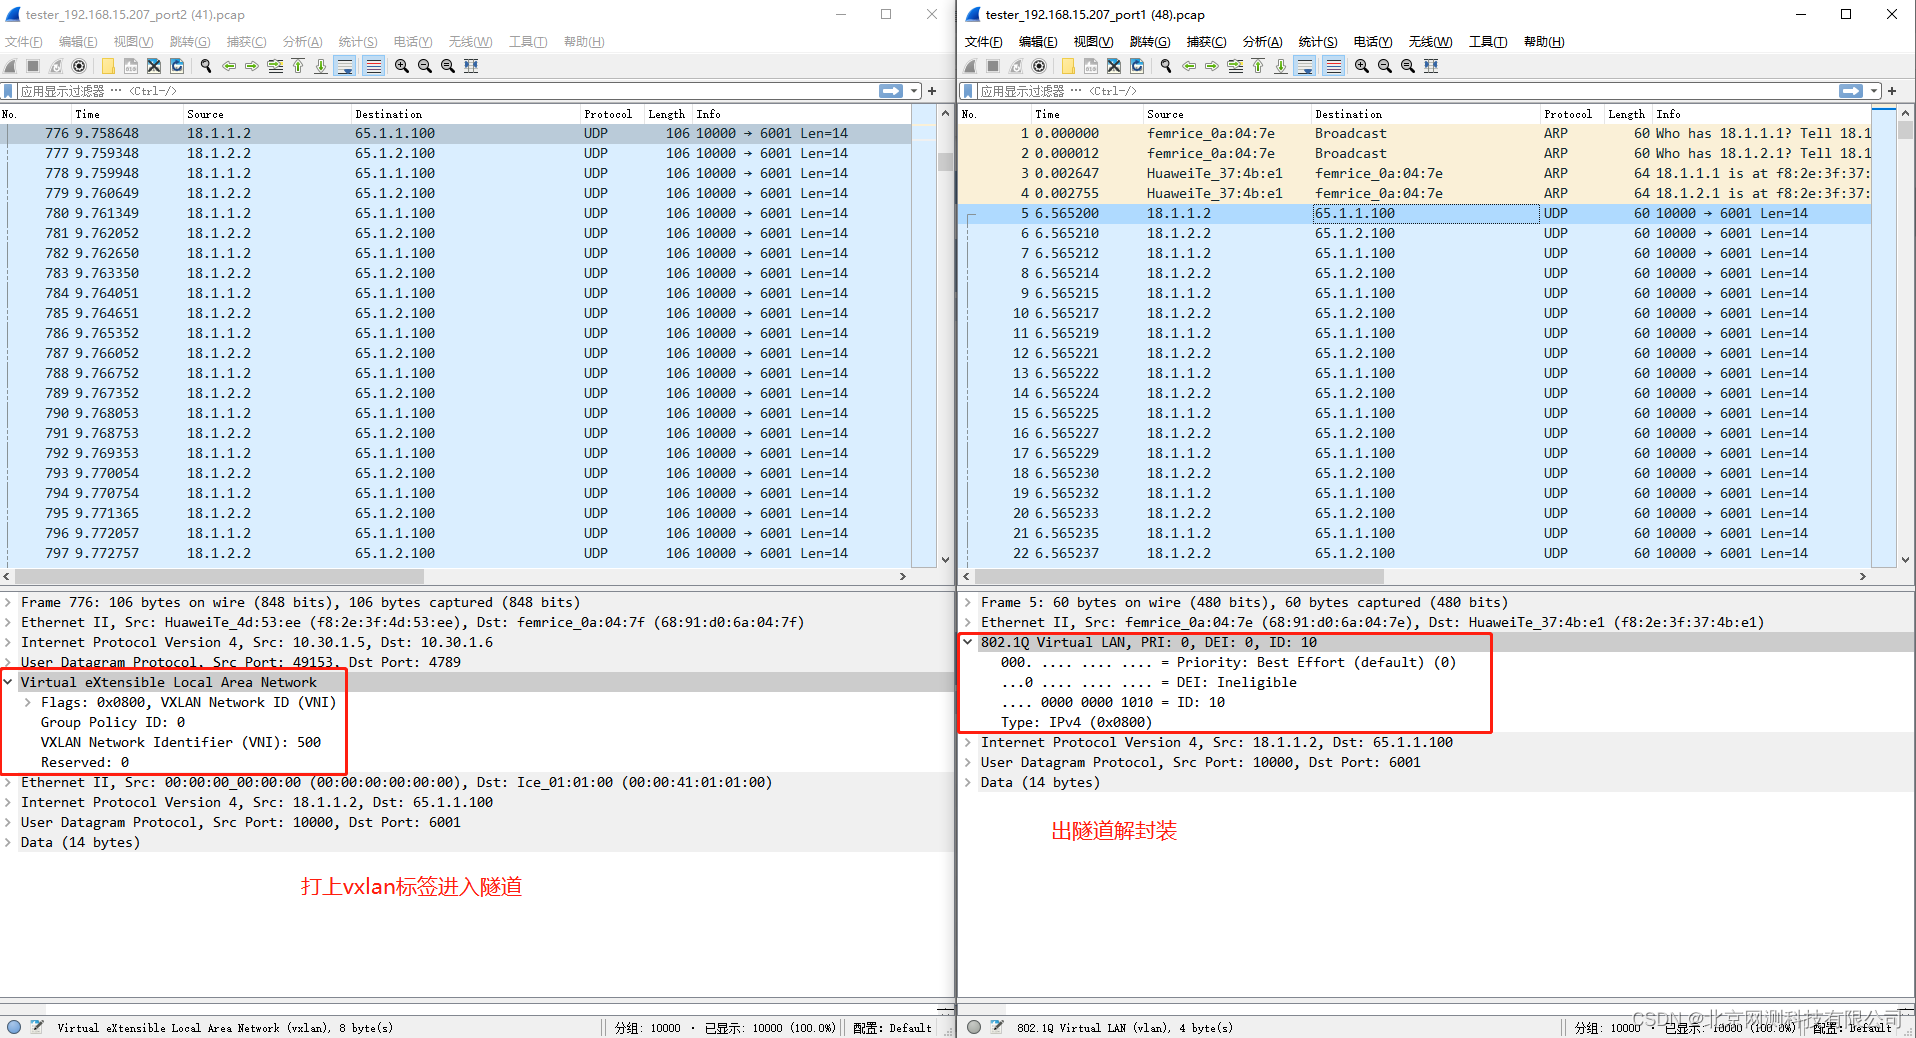Select ARP packet number 3 in right list
The height and width of the screenshot is (1038, 1916).
(1414, 173)
